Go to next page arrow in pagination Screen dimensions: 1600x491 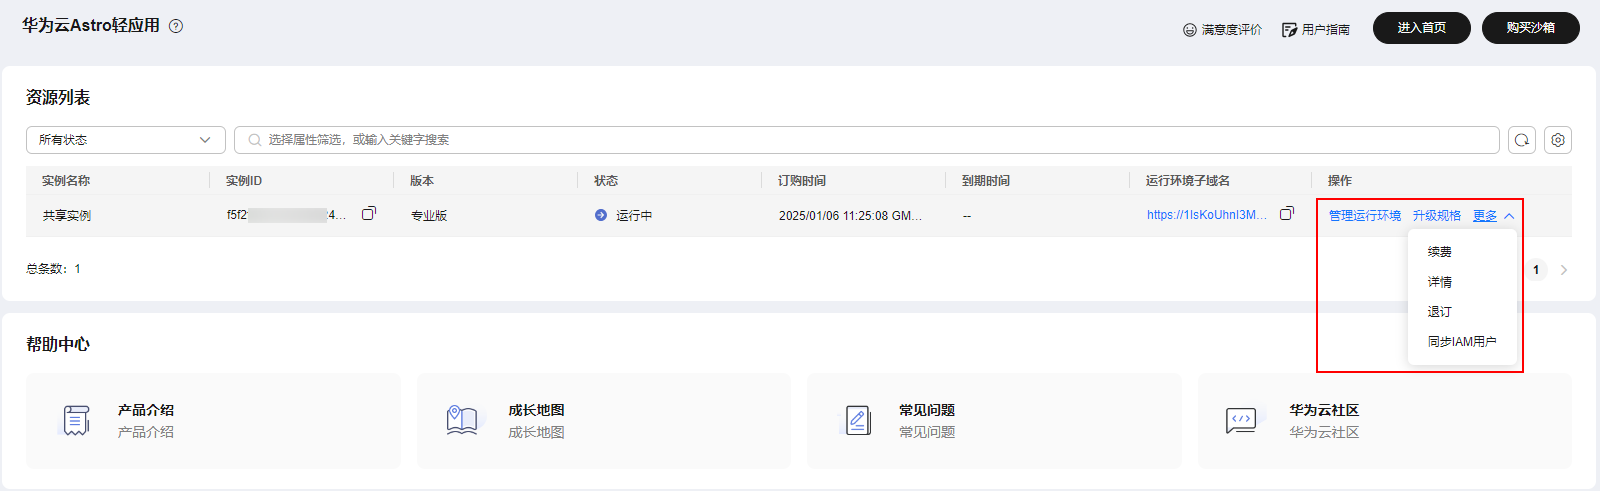pos(1564,270)
